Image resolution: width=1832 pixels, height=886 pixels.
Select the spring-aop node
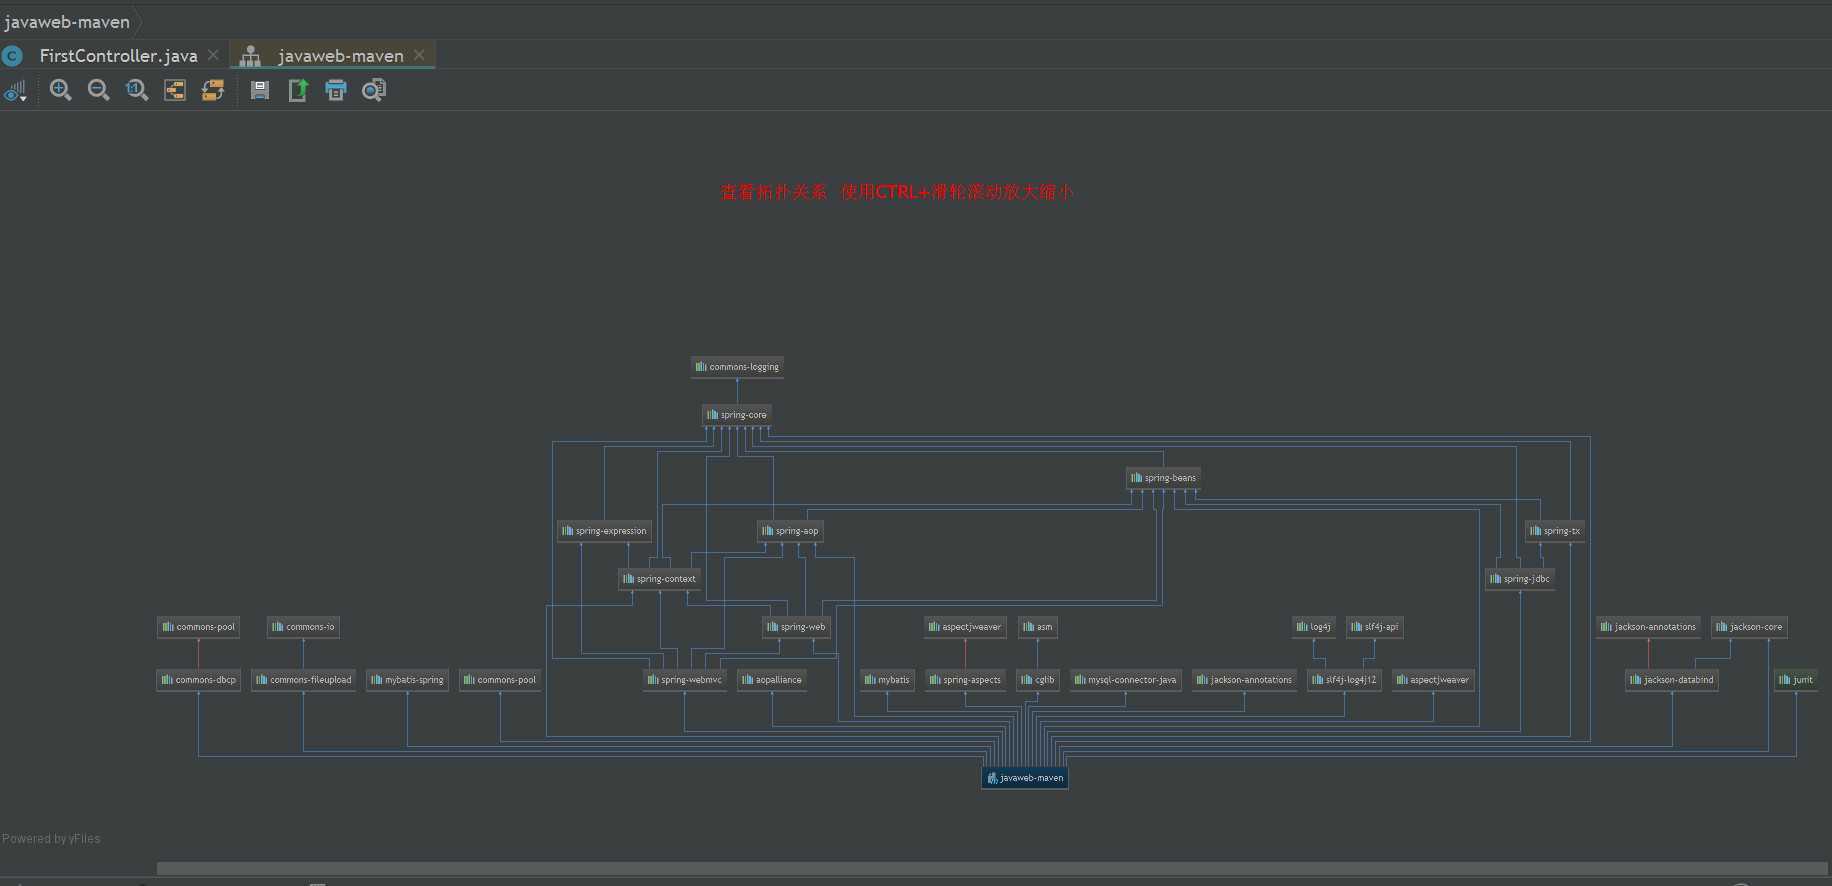(x=790, y=531)
